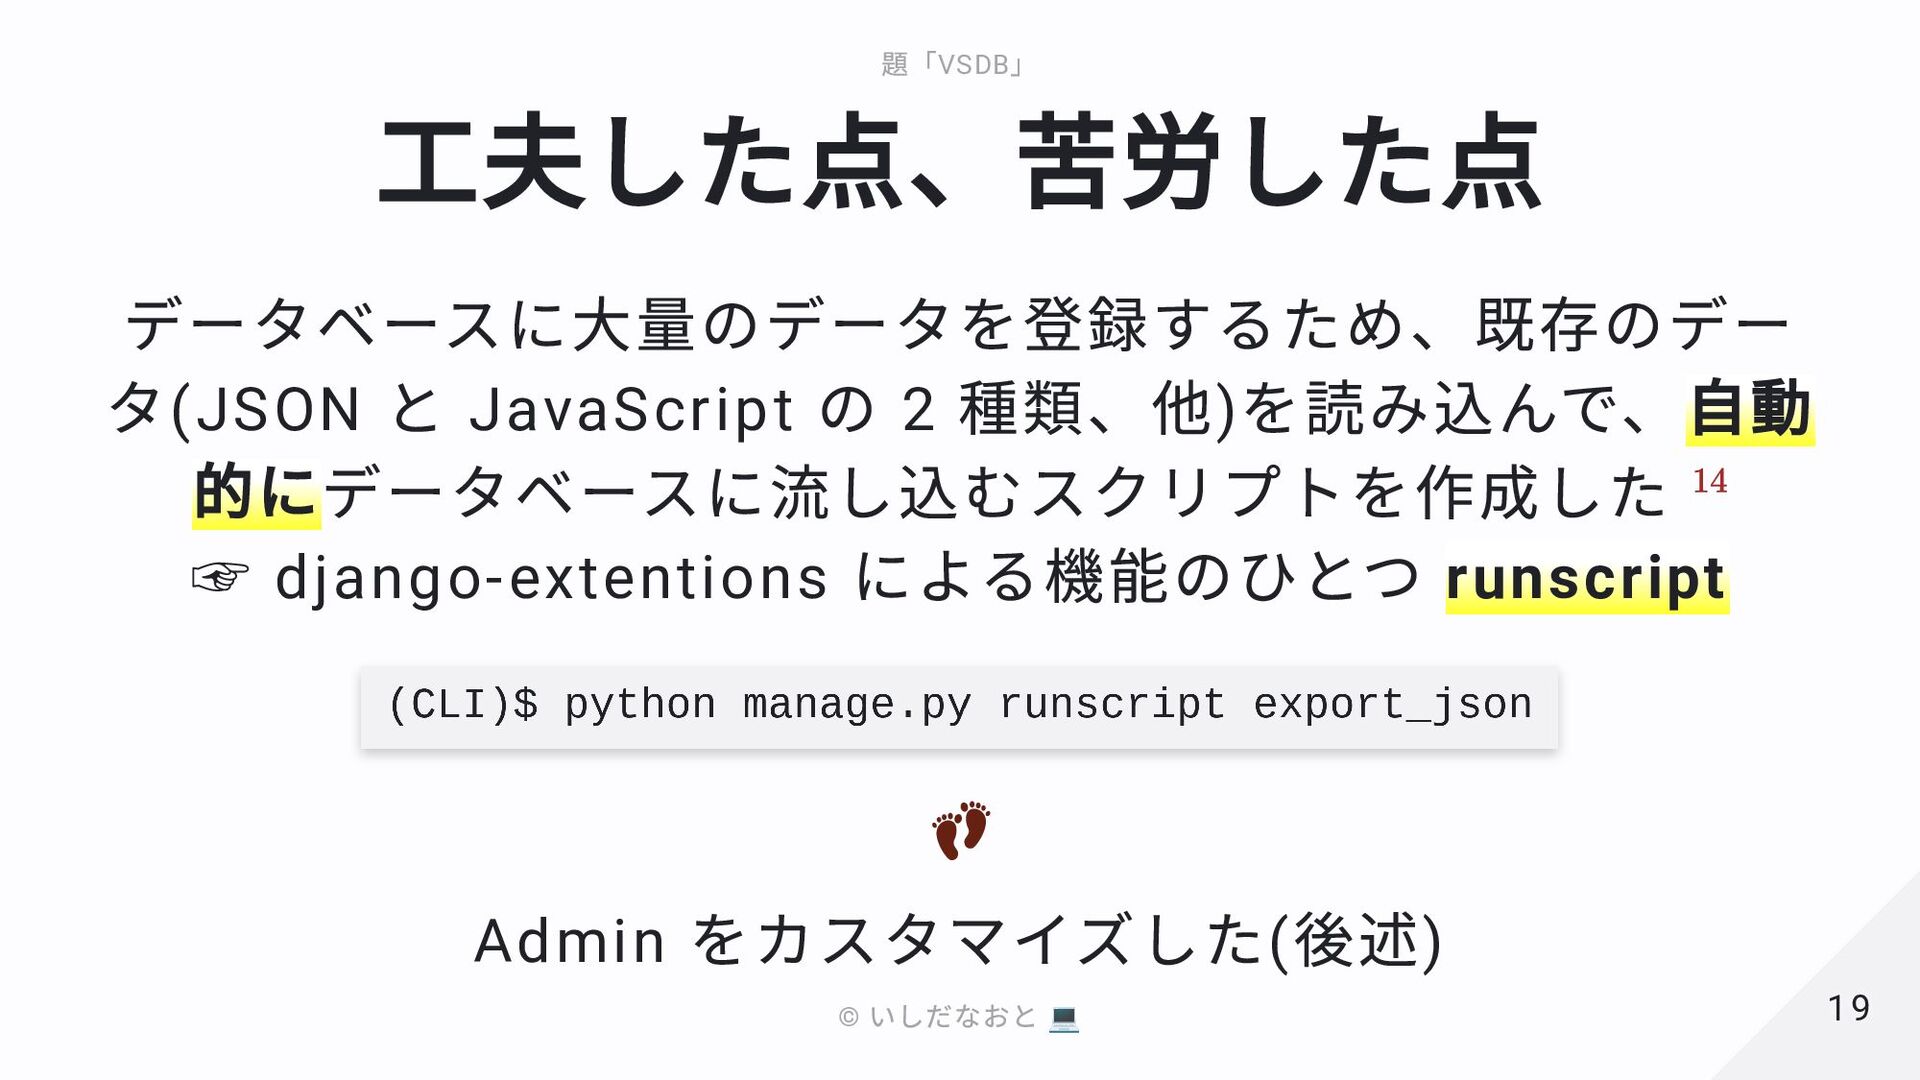Viewport: 1920px width, 1080px height.
Task: Click the copyright symbol in footer
Action: (848, 1018)
